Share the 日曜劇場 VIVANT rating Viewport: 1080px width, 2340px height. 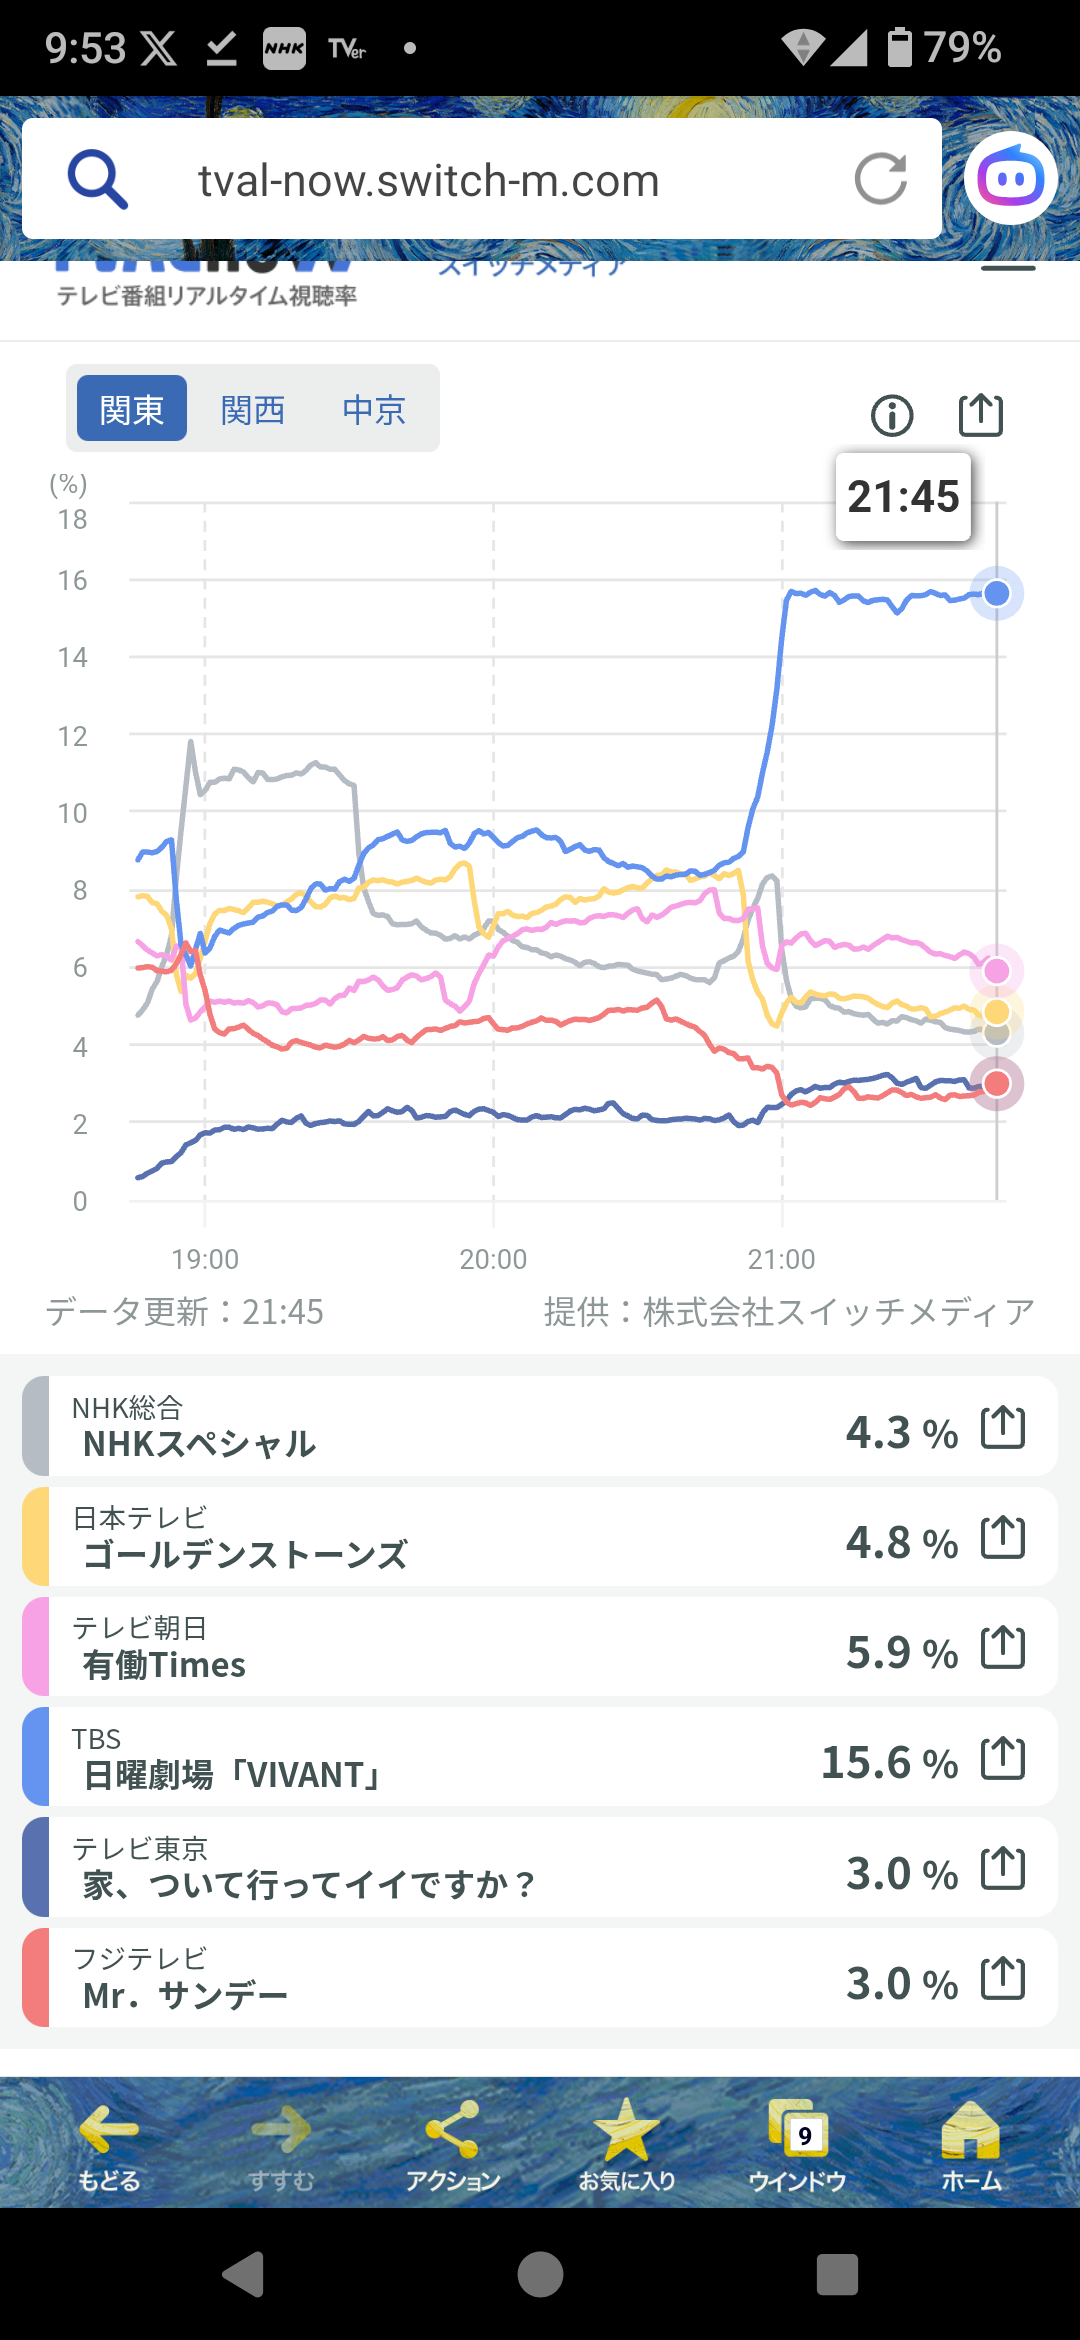(x=1003, y=1758)
